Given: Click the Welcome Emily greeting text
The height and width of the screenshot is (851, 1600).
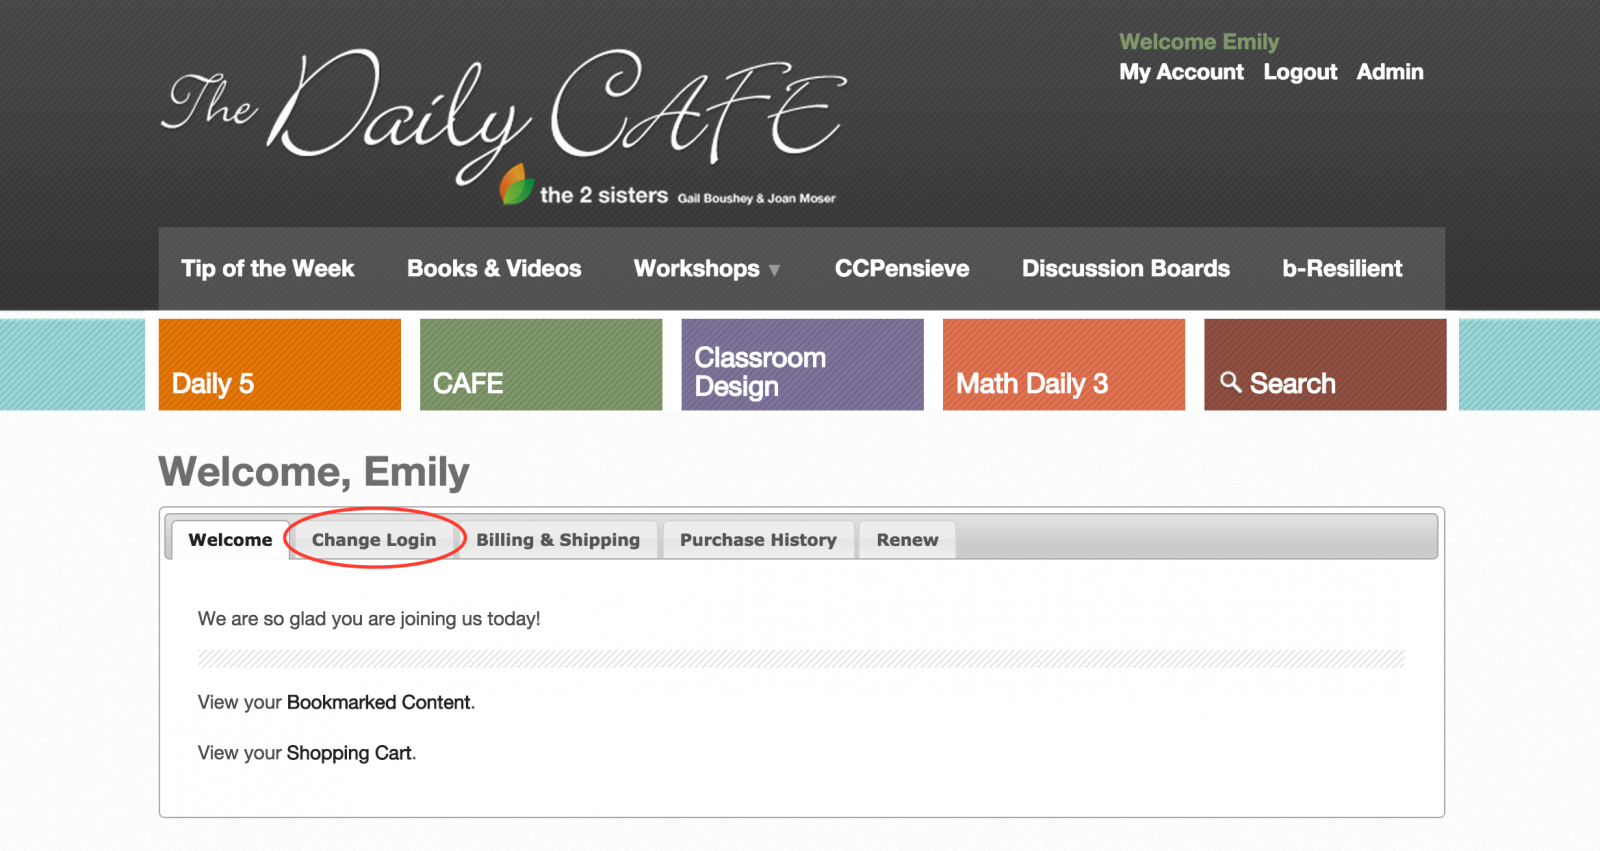Looking at the screenshot, I should pyautogui.click(x=1199, y=42).
